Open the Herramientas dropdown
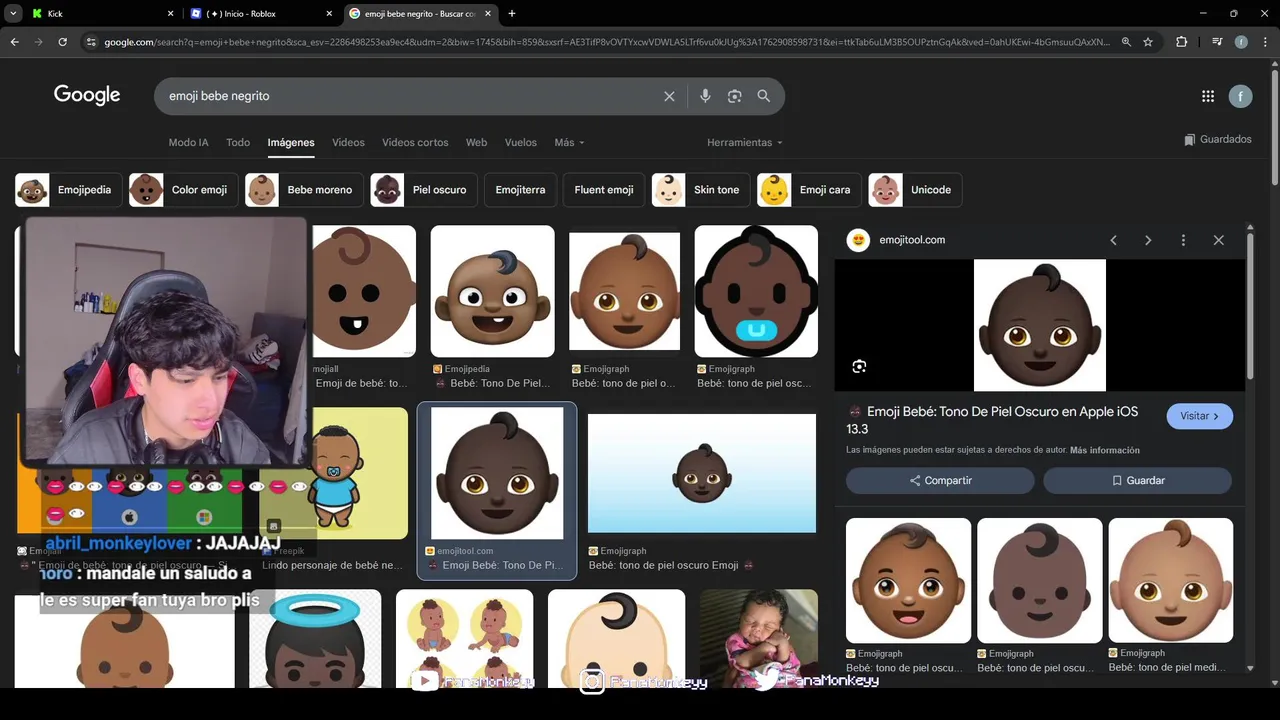Screen dimensions: 1280x720 [745, 142]
